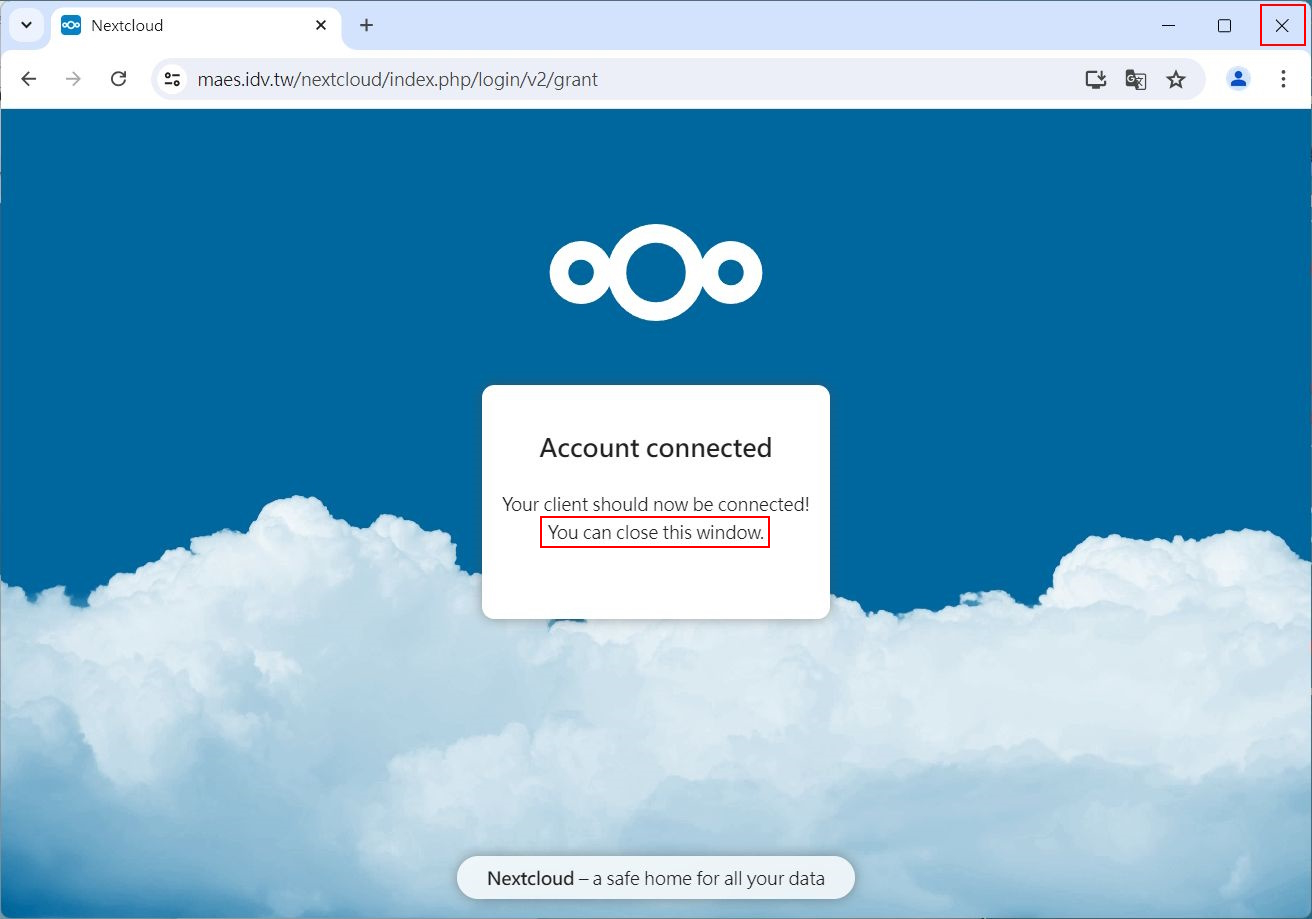Image resolution: width=1312 pixels, height=919 pixels.
Task: Close the browser window
Action: (1281, 26)
